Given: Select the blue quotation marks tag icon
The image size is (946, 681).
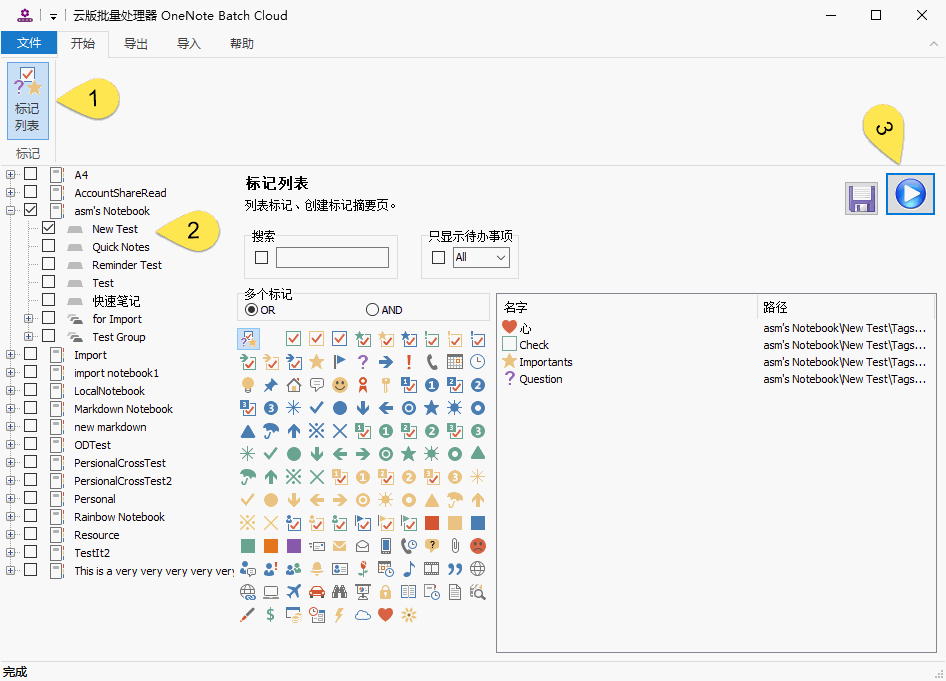Looking at the screenshot, I should coord(455,569).
